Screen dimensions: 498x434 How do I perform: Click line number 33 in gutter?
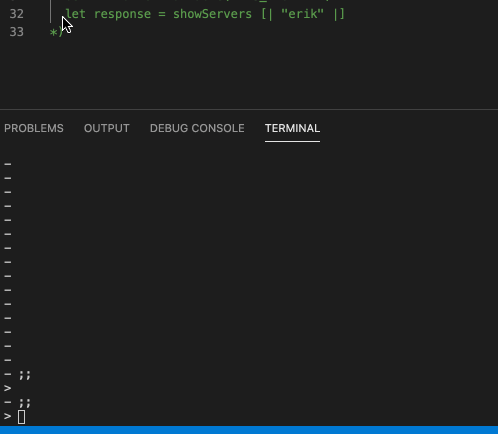tap(17, 32)
